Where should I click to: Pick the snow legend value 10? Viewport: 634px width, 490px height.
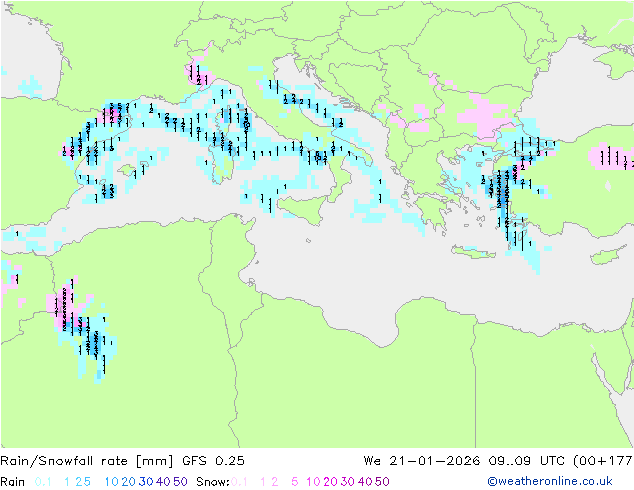[313, 482]
